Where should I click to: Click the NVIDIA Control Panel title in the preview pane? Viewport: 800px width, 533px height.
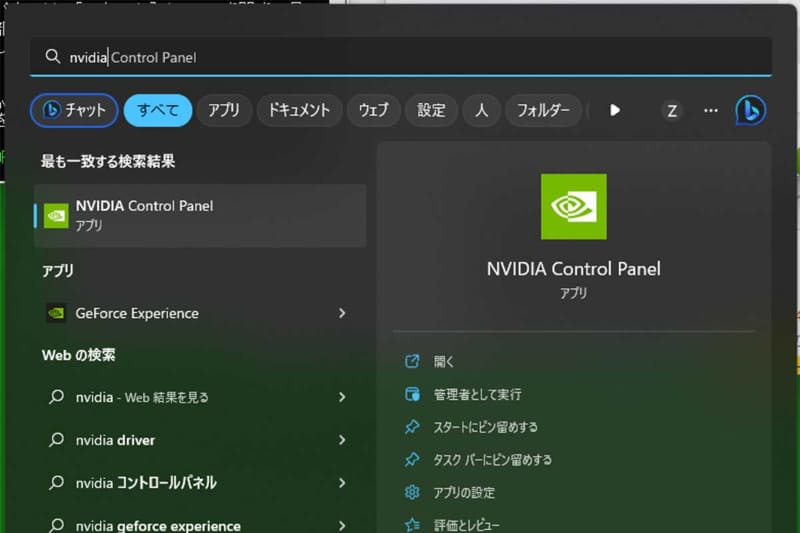click(x=574, y=269)
